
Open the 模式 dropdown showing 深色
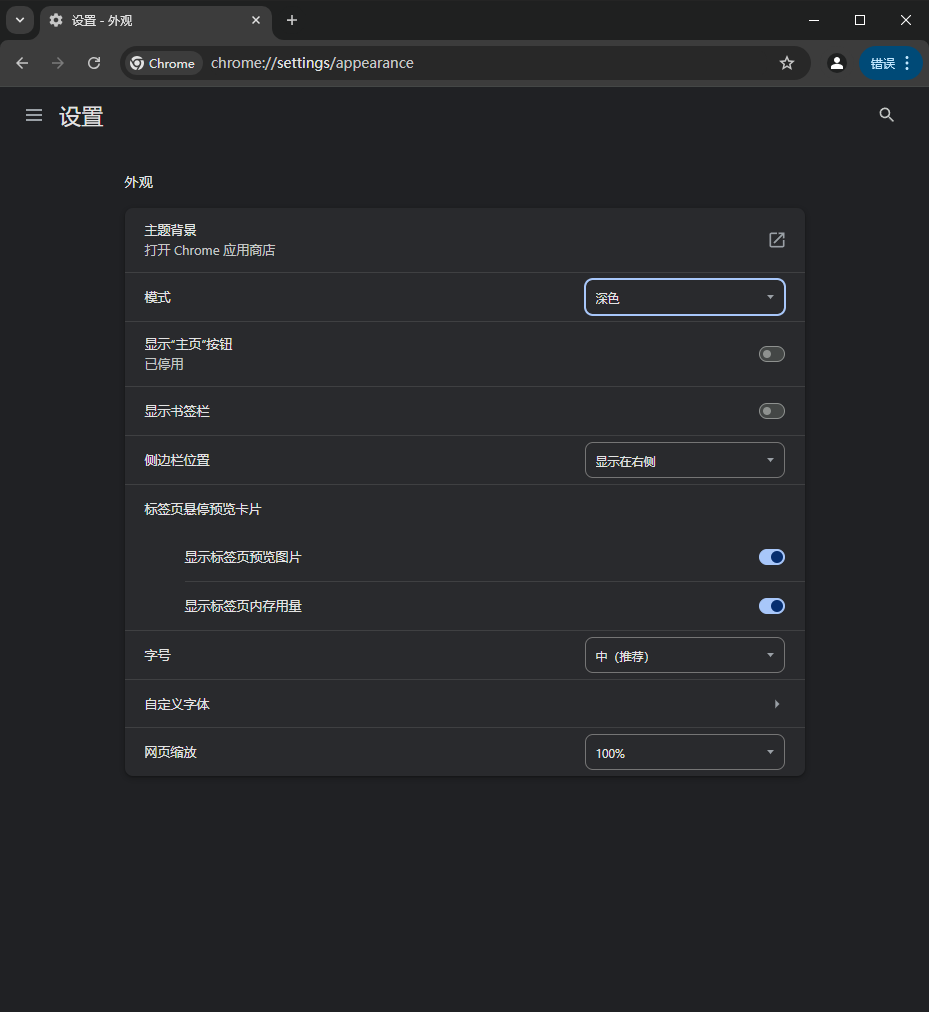tap(684, 297)
